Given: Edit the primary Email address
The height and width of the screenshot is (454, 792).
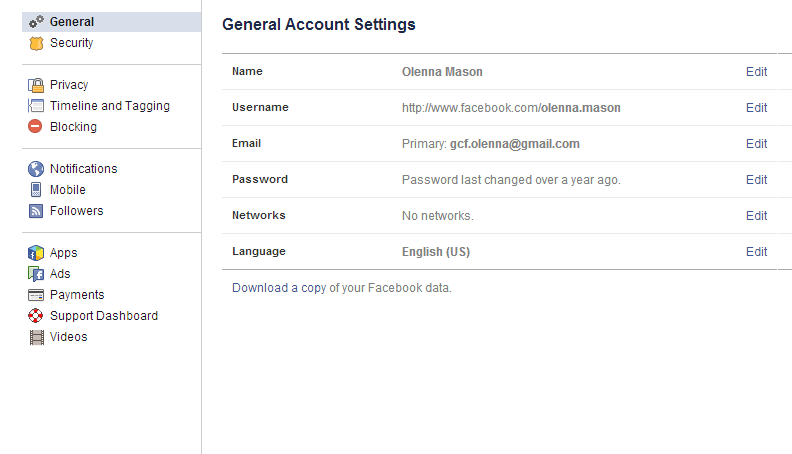Looking at the screenshot, I should coord(756,144).
